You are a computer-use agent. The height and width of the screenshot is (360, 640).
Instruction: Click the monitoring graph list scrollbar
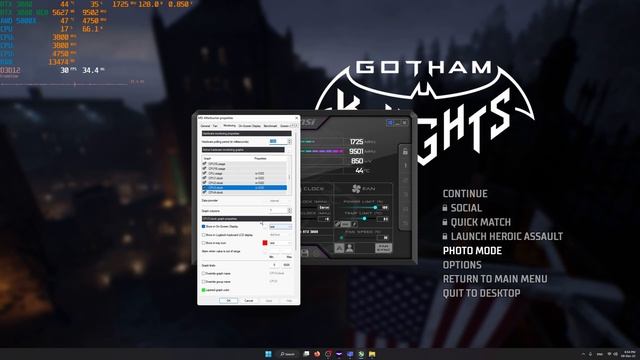pyautogui.click(x=289, y=176)
